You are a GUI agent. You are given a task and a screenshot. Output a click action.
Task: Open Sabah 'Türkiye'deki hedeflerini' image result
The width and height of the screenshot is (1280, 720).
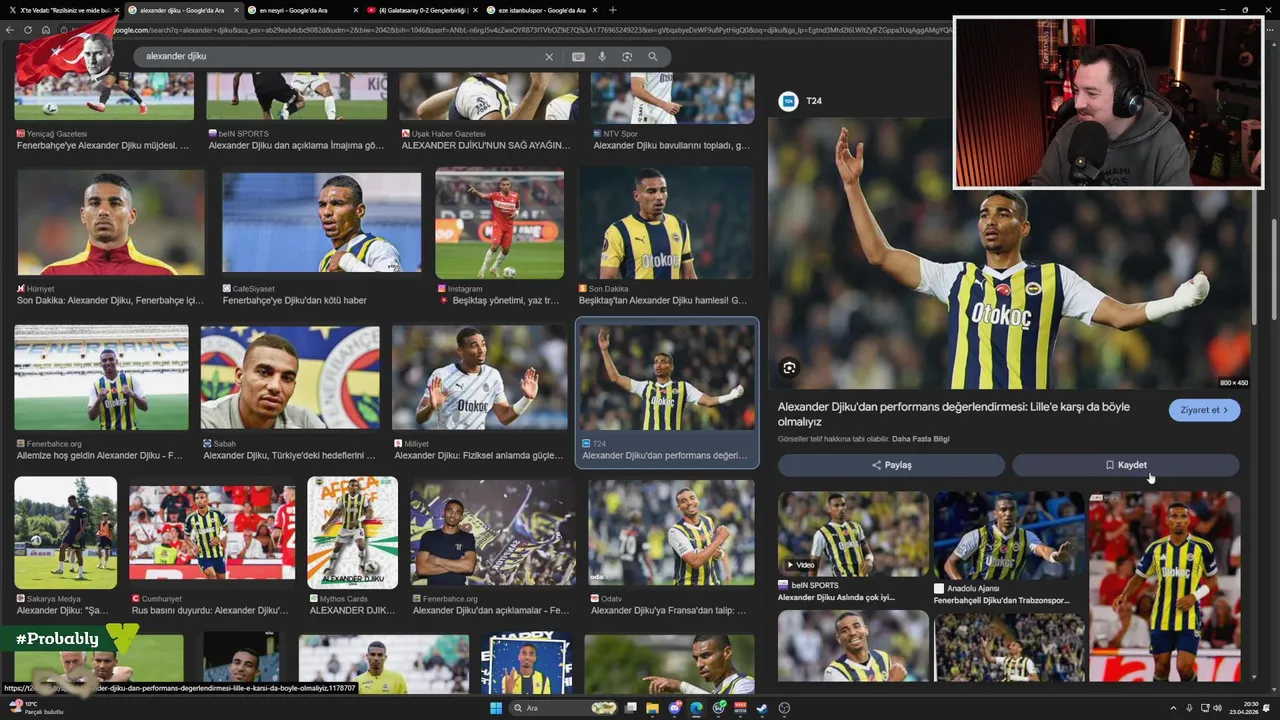290,378
